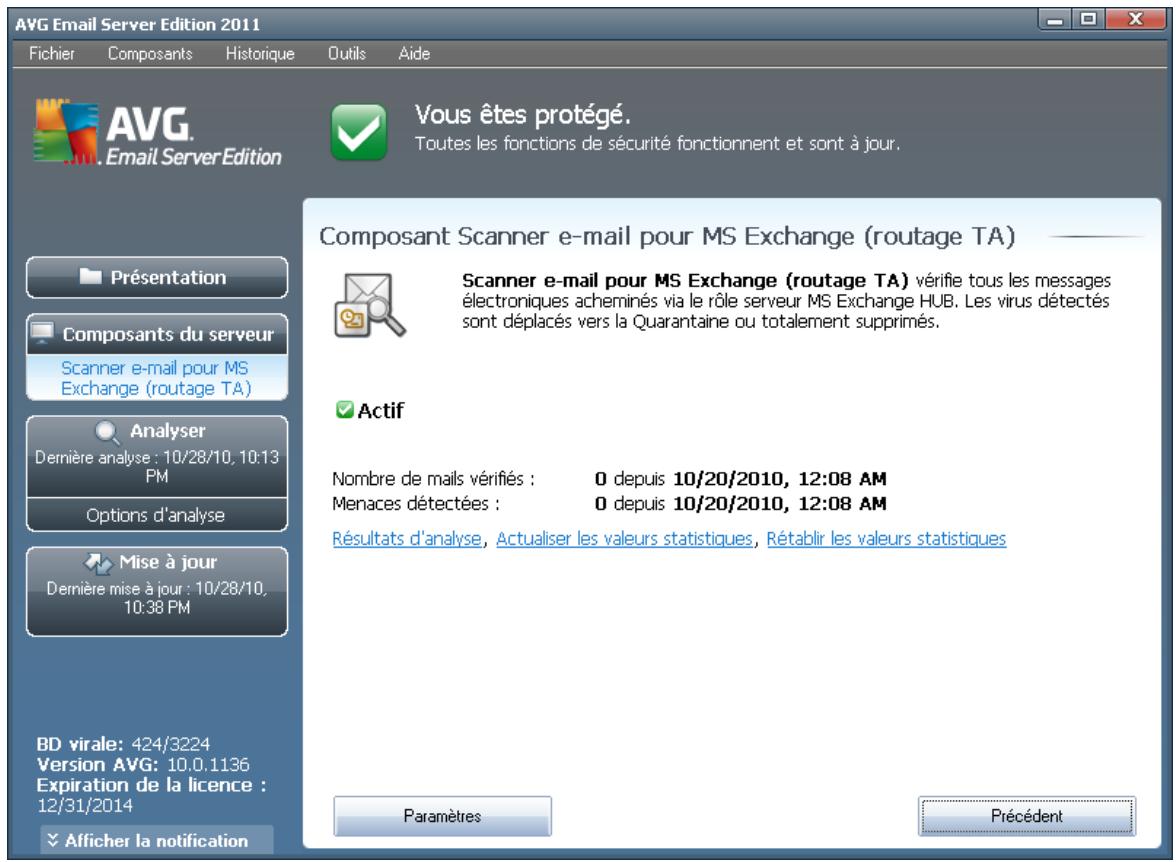Open Options d'analyse
Viewport: 1176px width, 862px height.
(156, 515)
